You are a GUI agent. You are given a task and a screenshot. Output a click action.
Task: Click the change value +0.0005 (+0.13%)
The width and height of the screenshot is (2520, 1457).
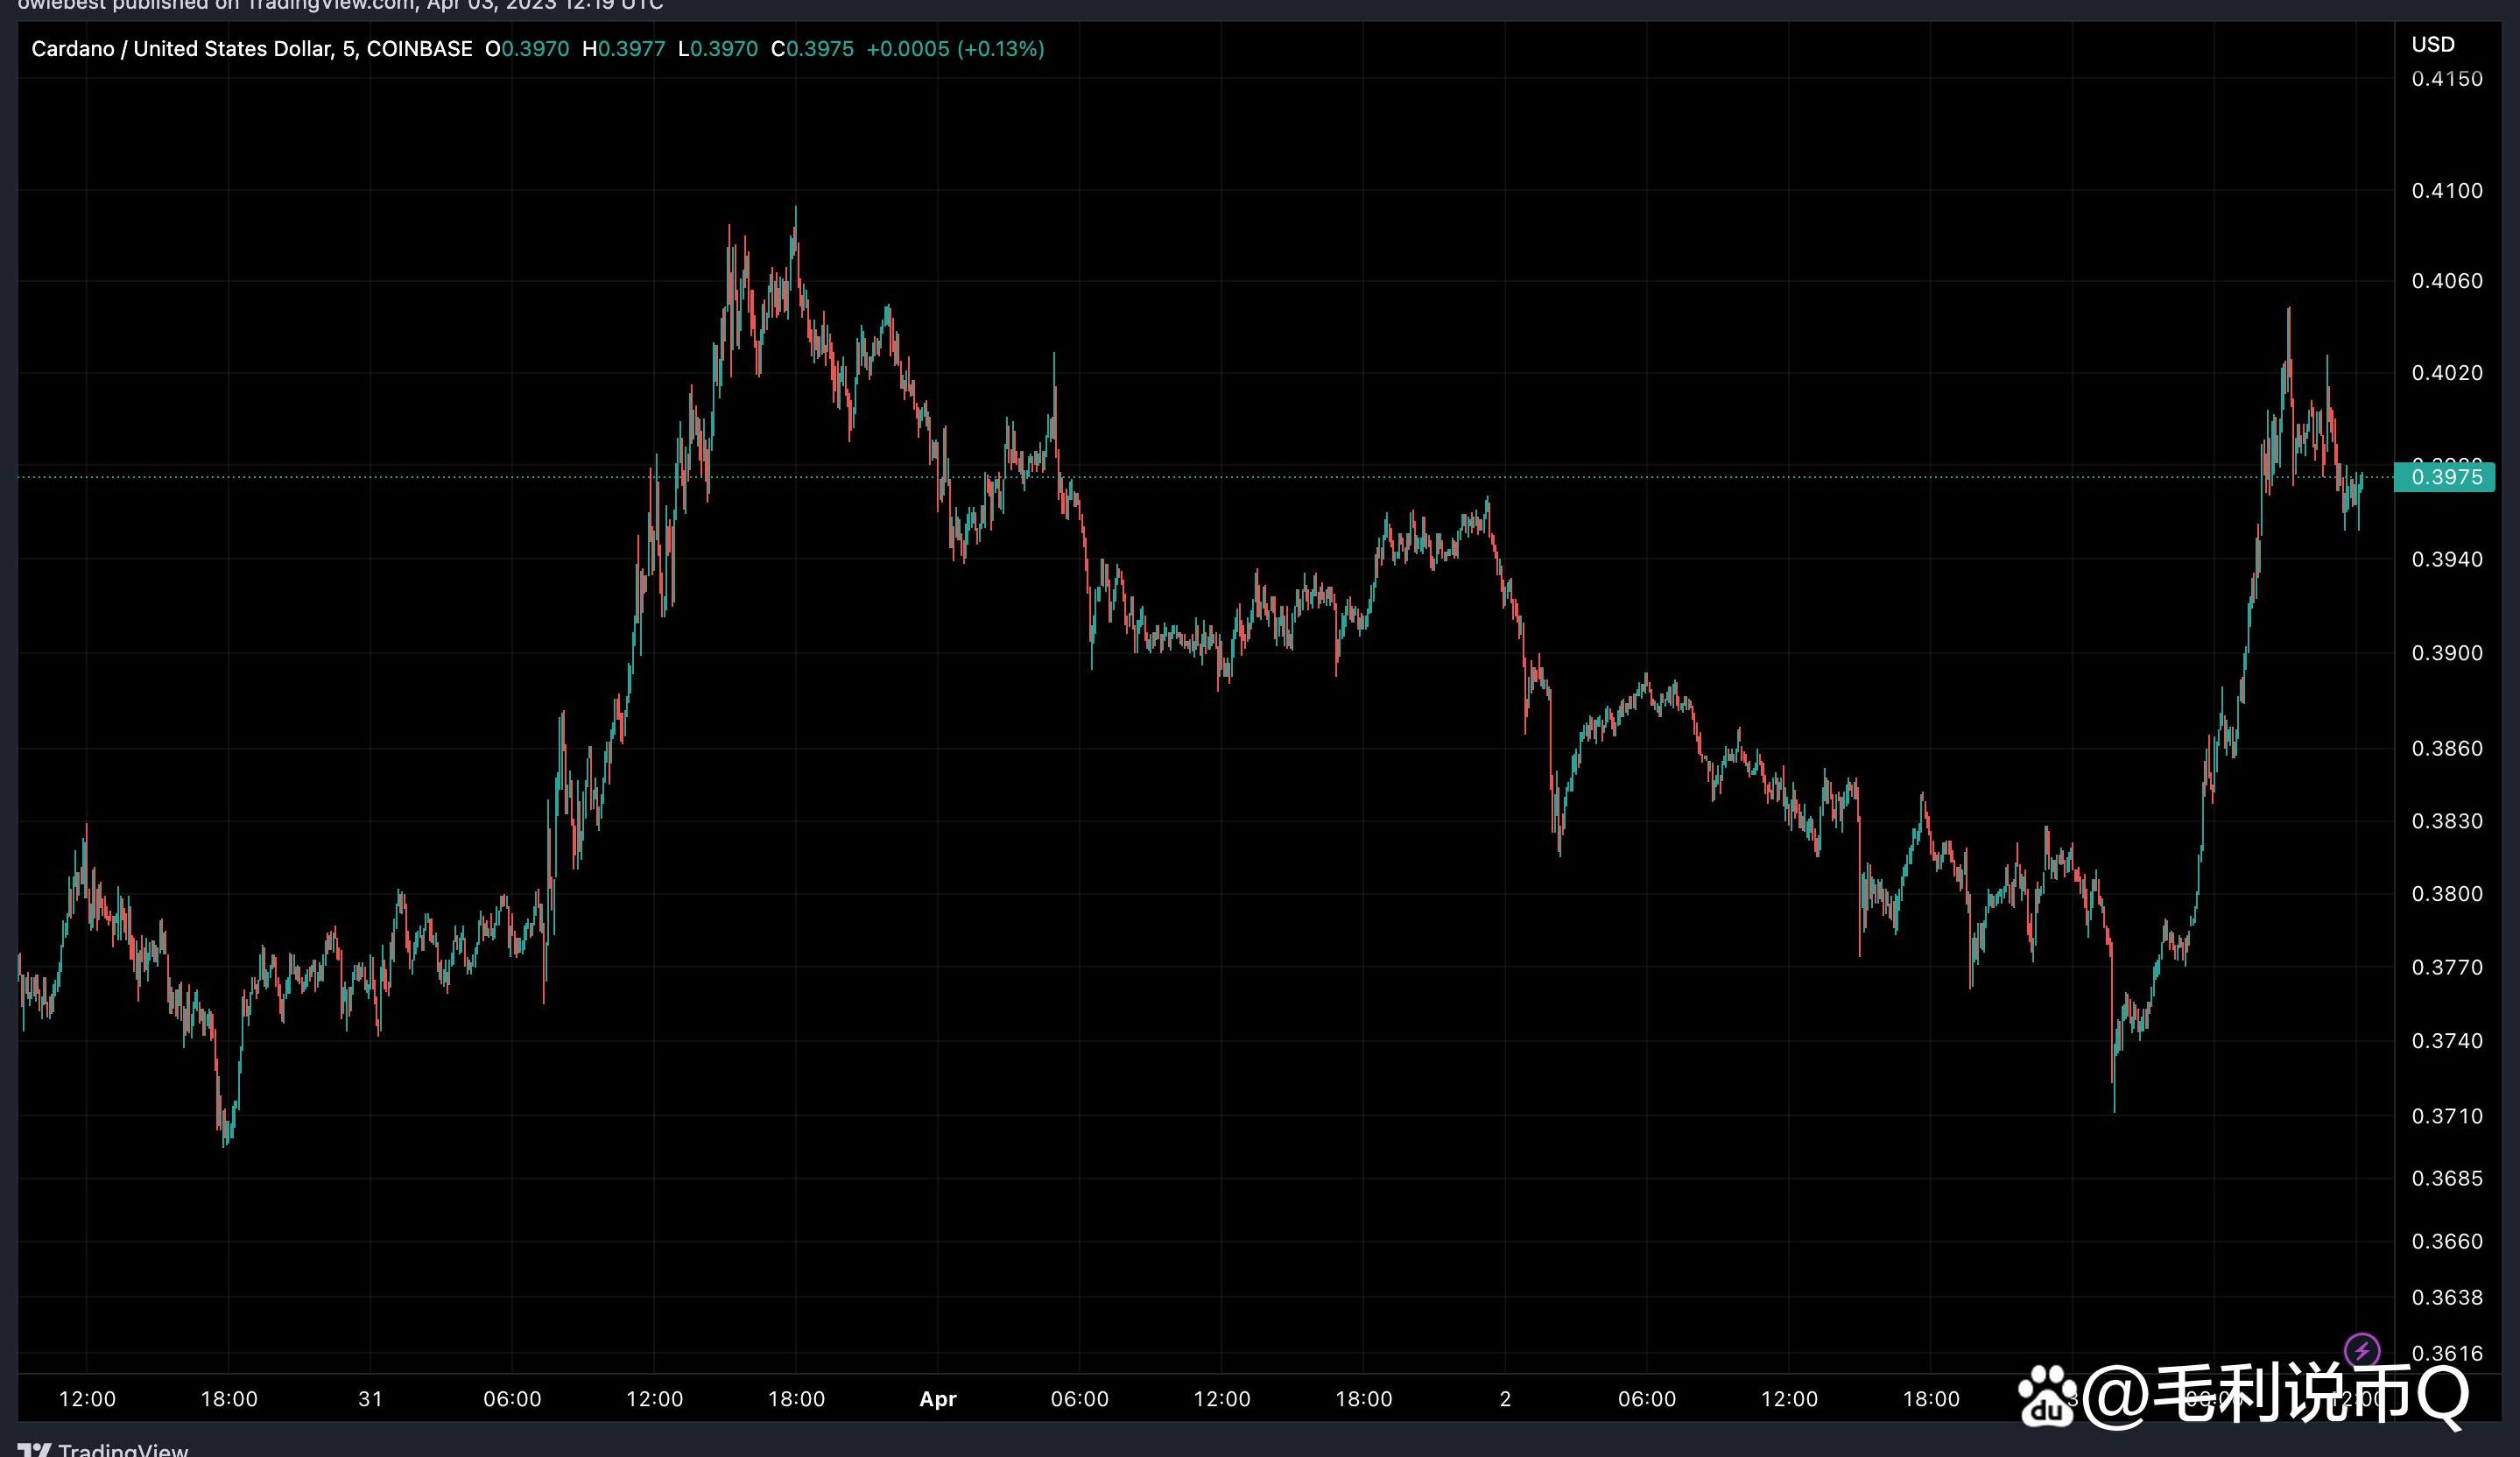(955, 49)
